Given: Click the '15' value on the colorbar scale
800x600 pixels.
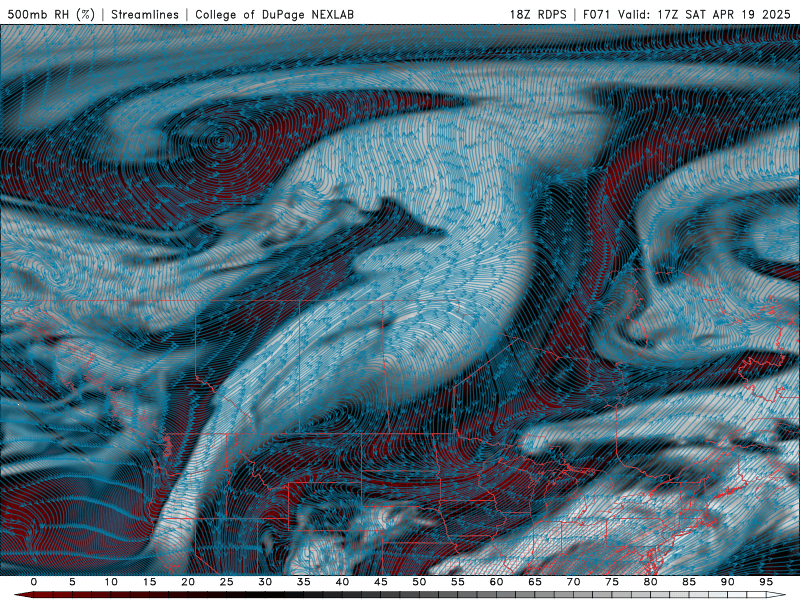Looking at the screenshot, I should point(149,582).
